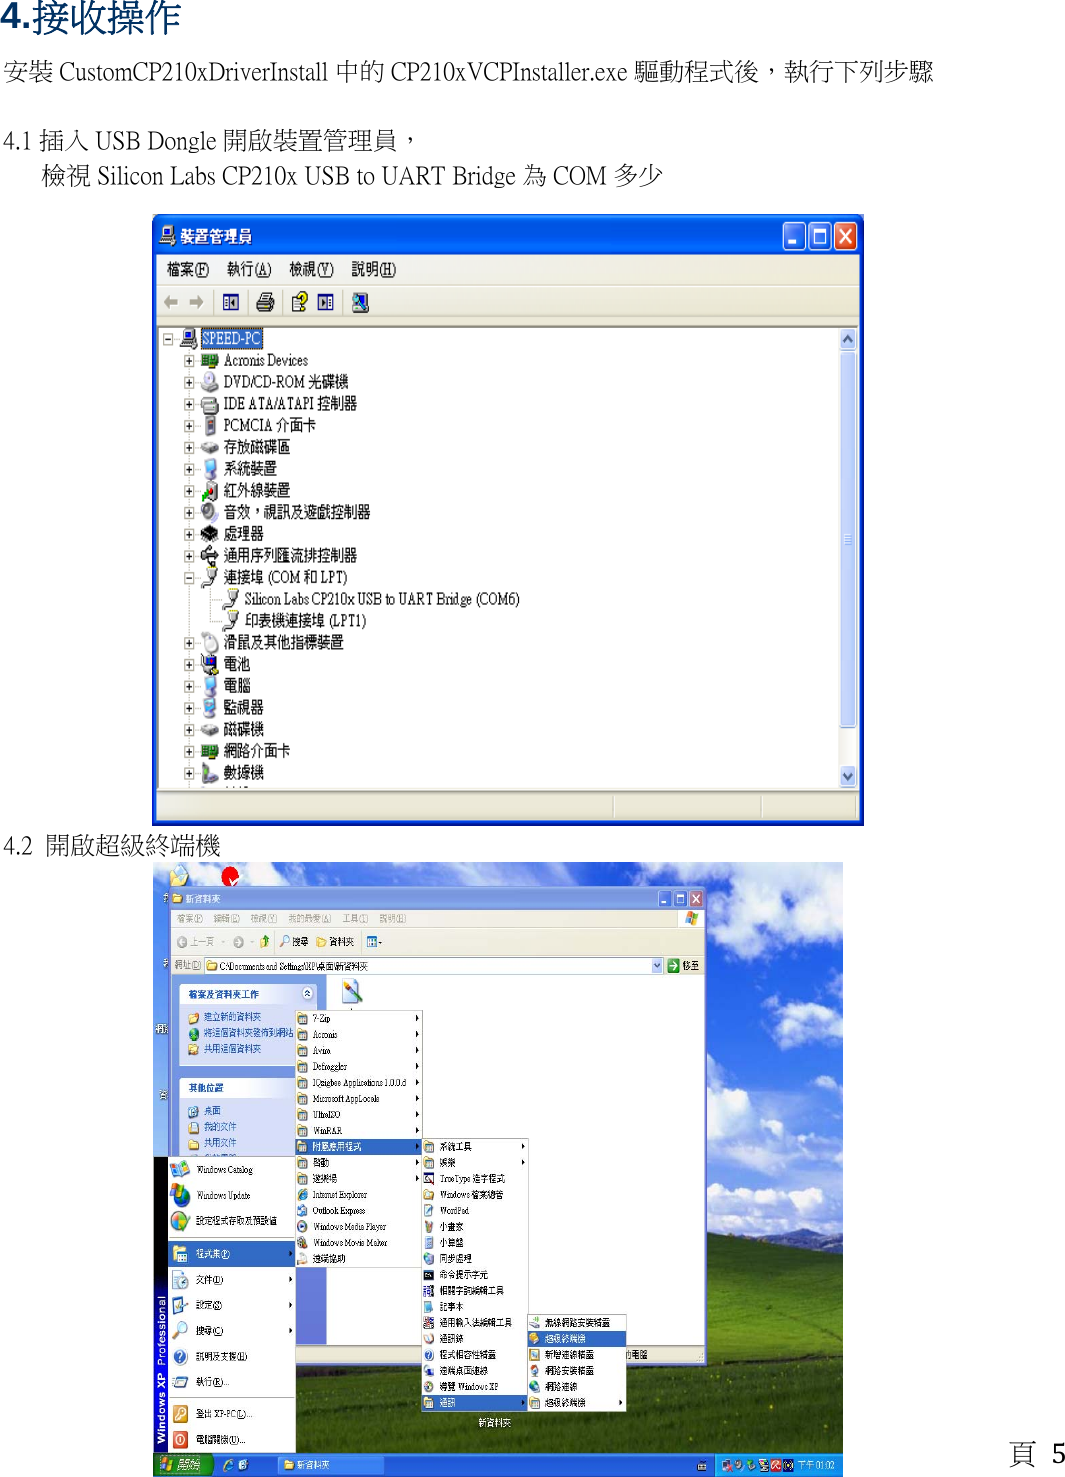The height and width of the screenshot is (1477, 1065).
Task: Expand the 處理器 tree node
Action: pyautogui.click(x=189, y=534)
